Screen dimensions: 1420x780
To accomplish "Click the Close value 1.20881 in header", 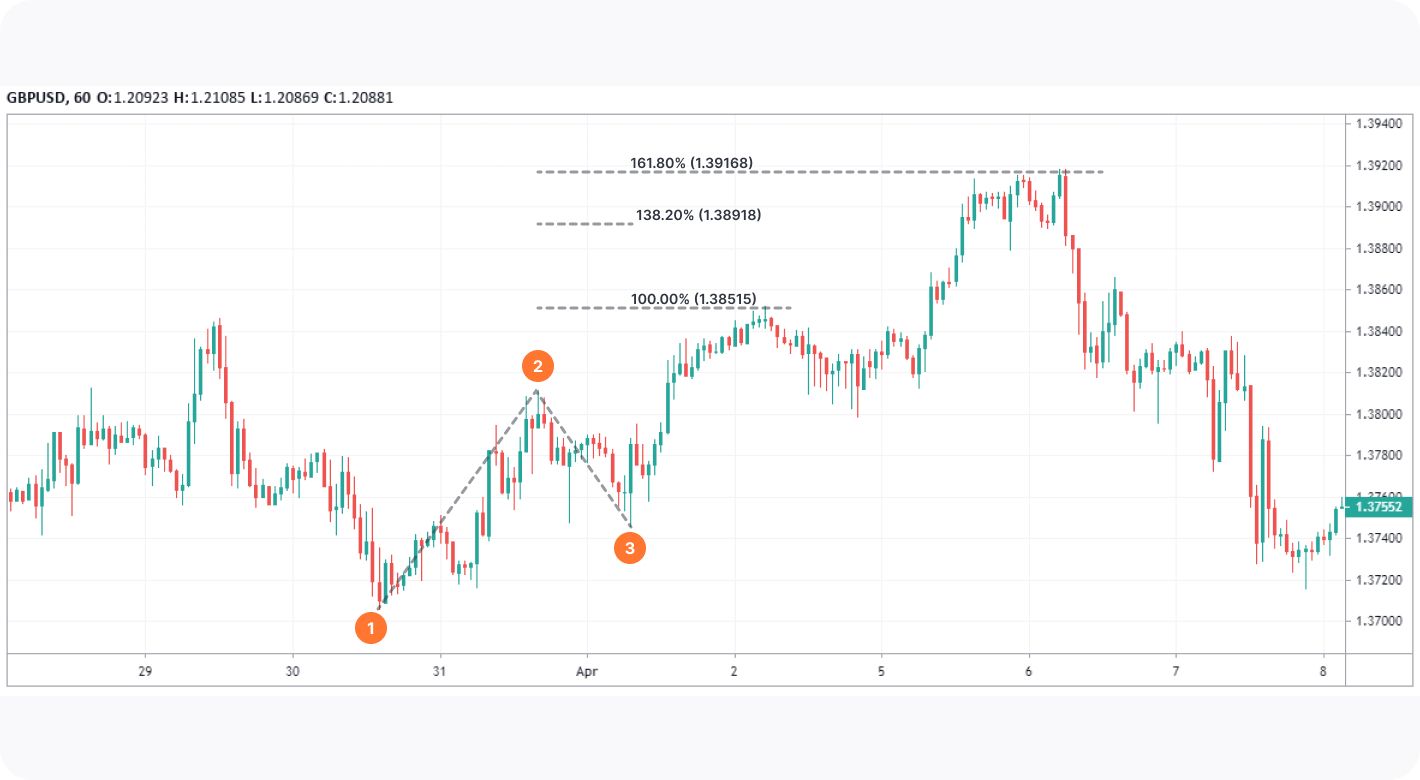I will click(x=366, y=98).
